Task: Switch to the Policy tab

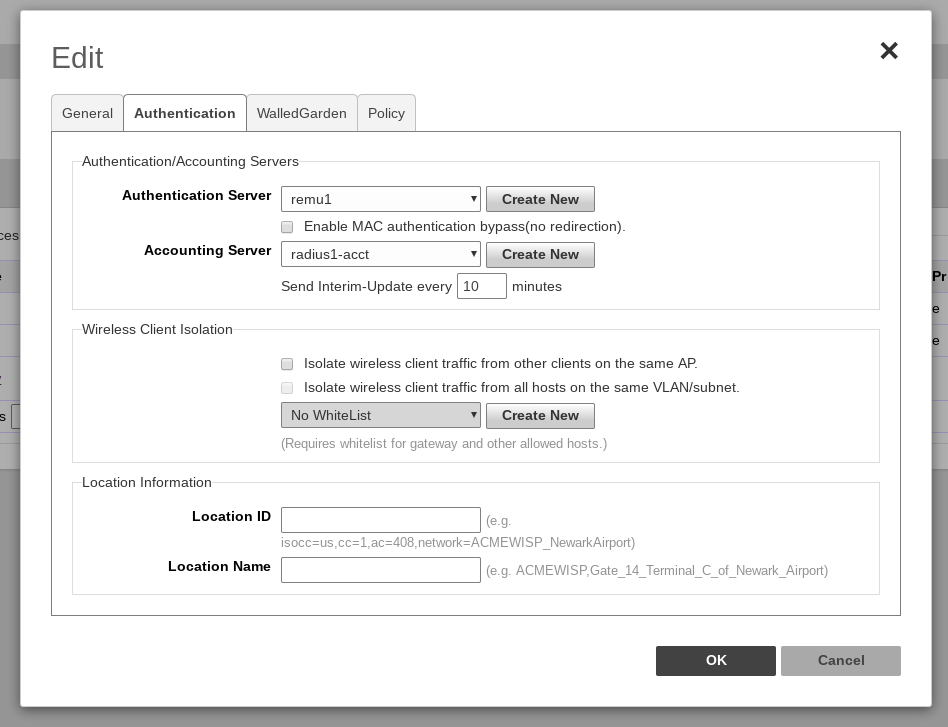Action: point(386,113)
